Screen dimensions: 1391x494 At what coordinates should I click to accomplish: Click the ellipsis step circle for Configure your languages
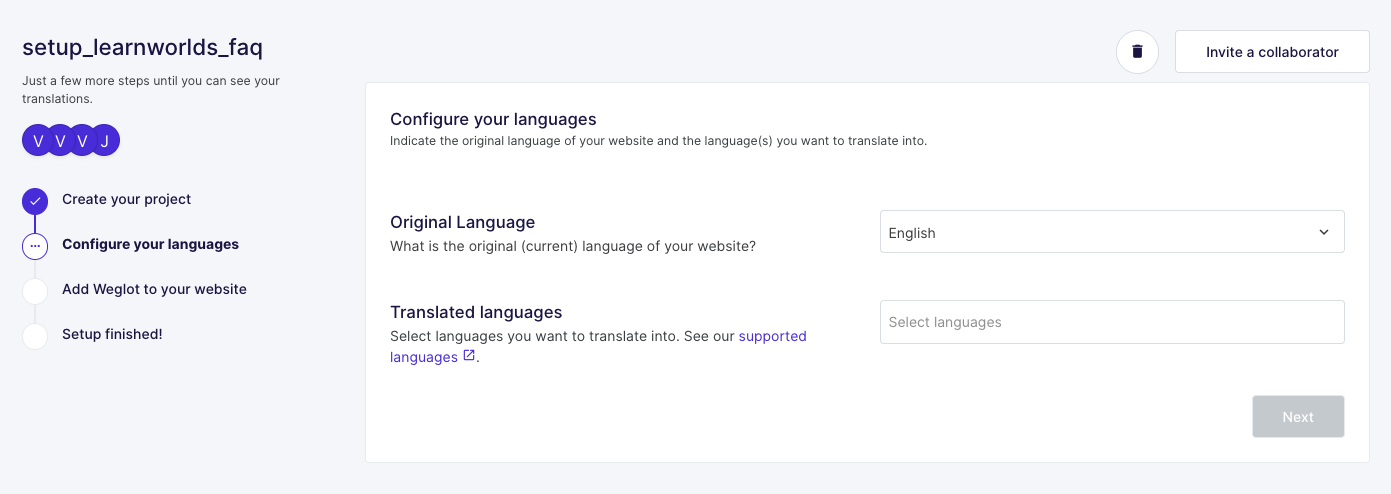click(35, 246)
